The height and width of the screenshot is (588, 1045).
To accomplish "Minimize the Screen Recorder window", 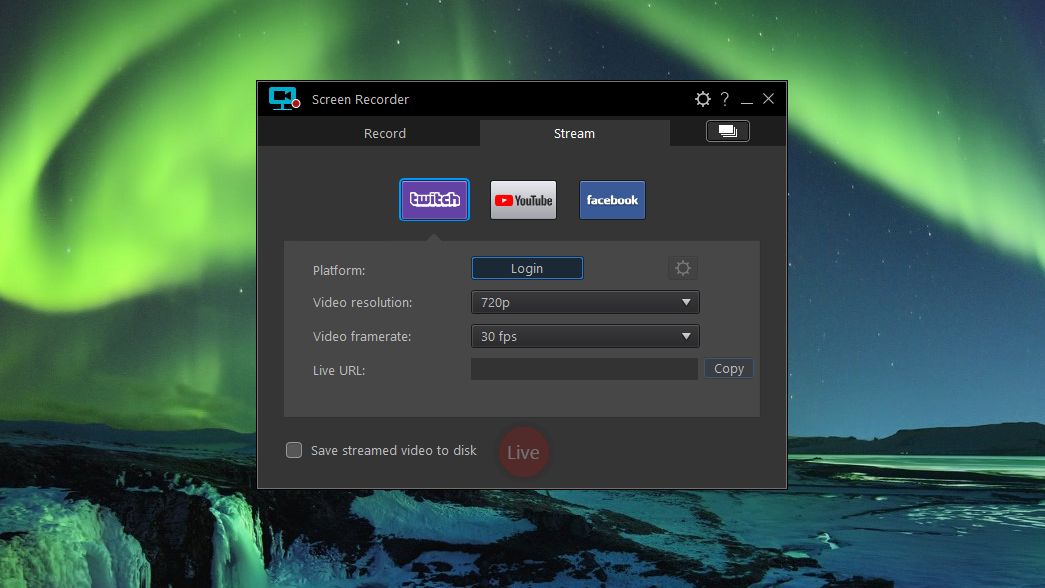I will click(x=747, y=99).
